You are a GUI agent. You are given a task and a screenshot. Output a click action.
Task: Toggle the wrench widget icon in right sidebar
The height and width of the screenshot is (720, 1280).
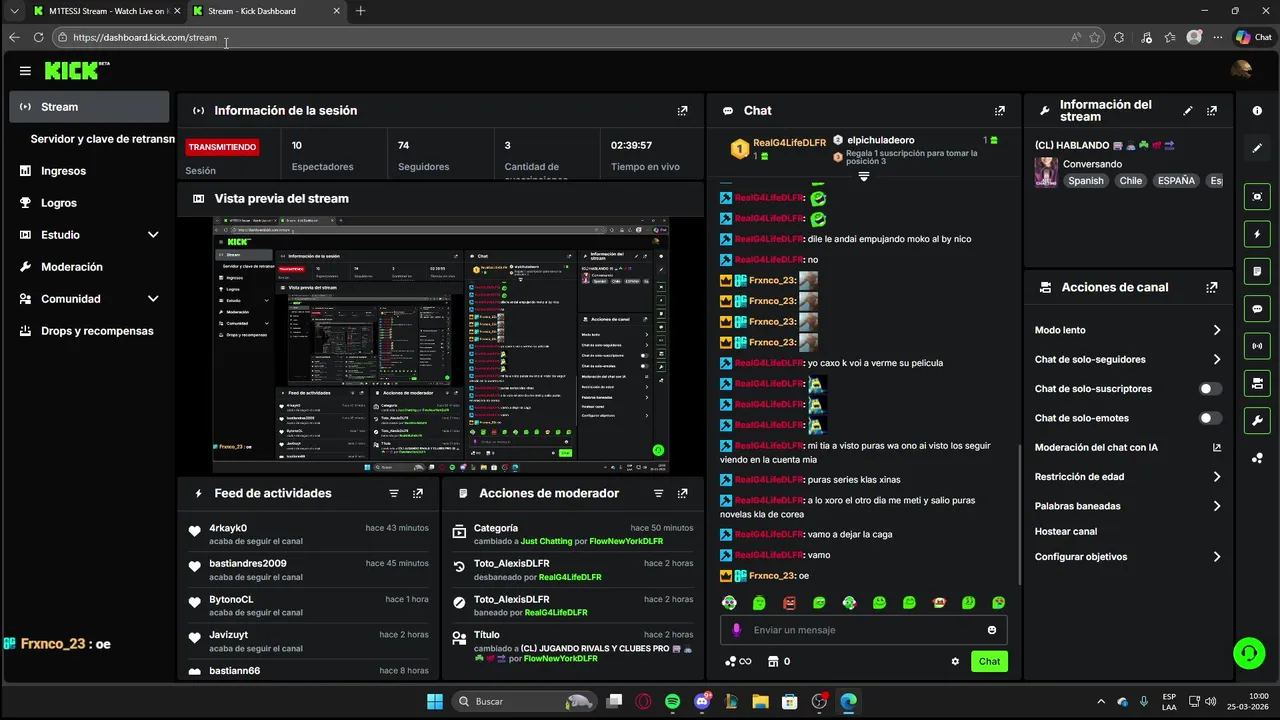1257,420
